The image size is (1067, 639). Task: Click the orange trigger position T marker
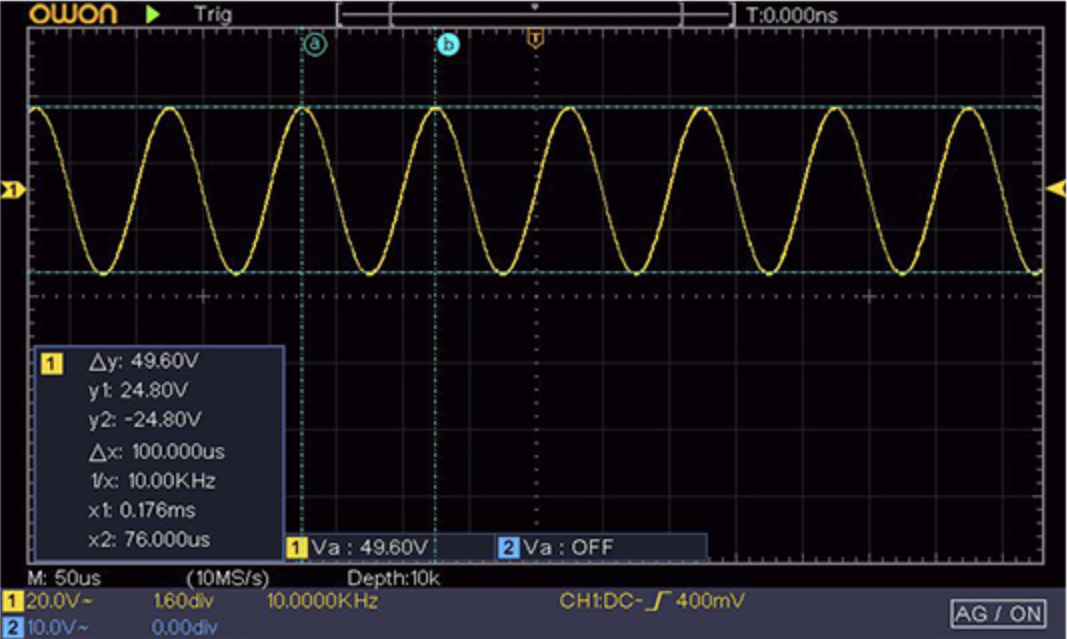[x=536, y=40]
